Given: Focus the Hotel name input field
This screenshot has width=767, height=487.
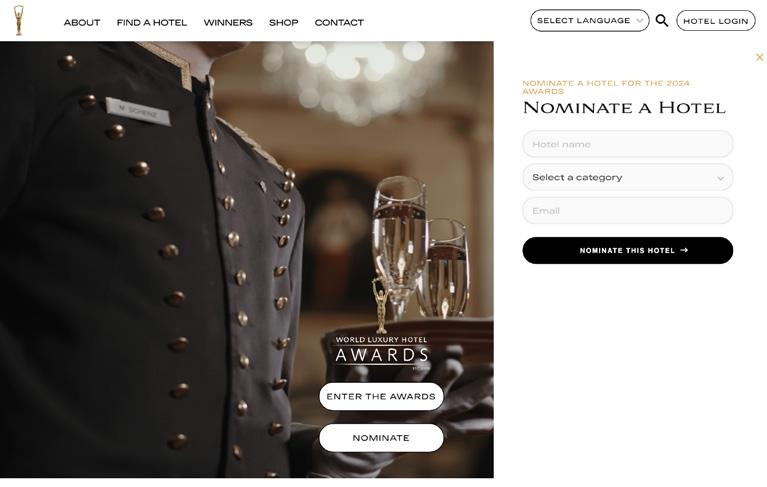Looking at the screenshot, I should point(628,144).
